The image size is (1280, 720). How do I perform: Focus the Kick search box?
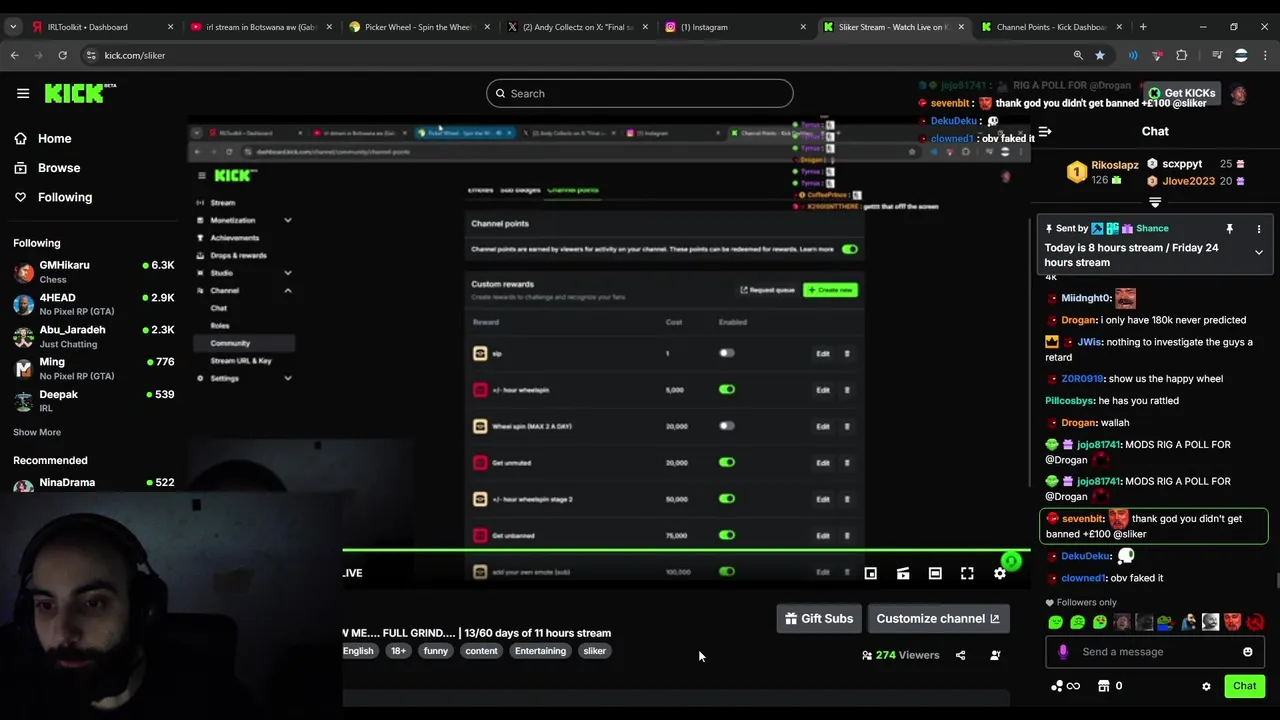[x=640, y=94]
